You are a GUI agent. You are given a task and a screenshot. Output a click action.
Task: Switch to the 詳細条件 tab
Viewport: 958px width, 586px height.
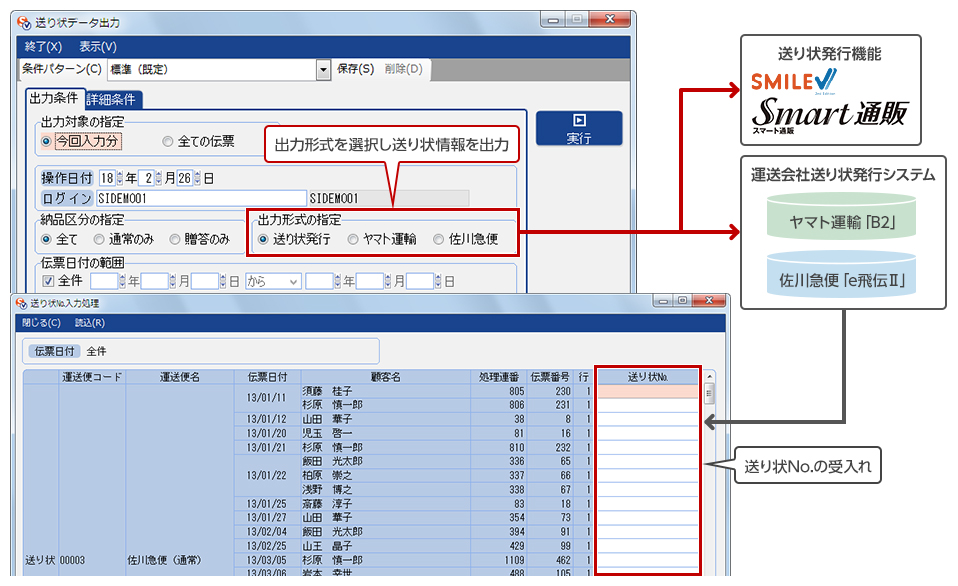click(111, 99)
